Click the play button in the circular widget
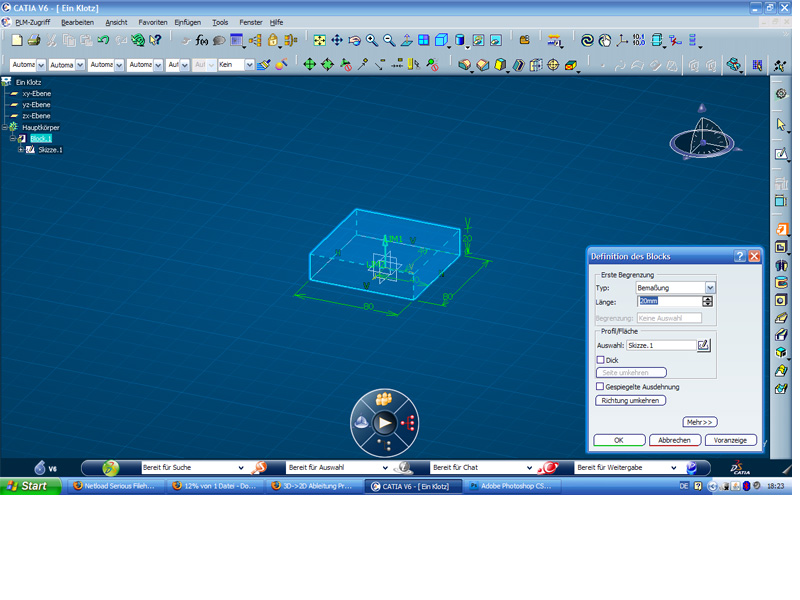The height and width of the screenshot is (600, 800). (x=384, y=423)
